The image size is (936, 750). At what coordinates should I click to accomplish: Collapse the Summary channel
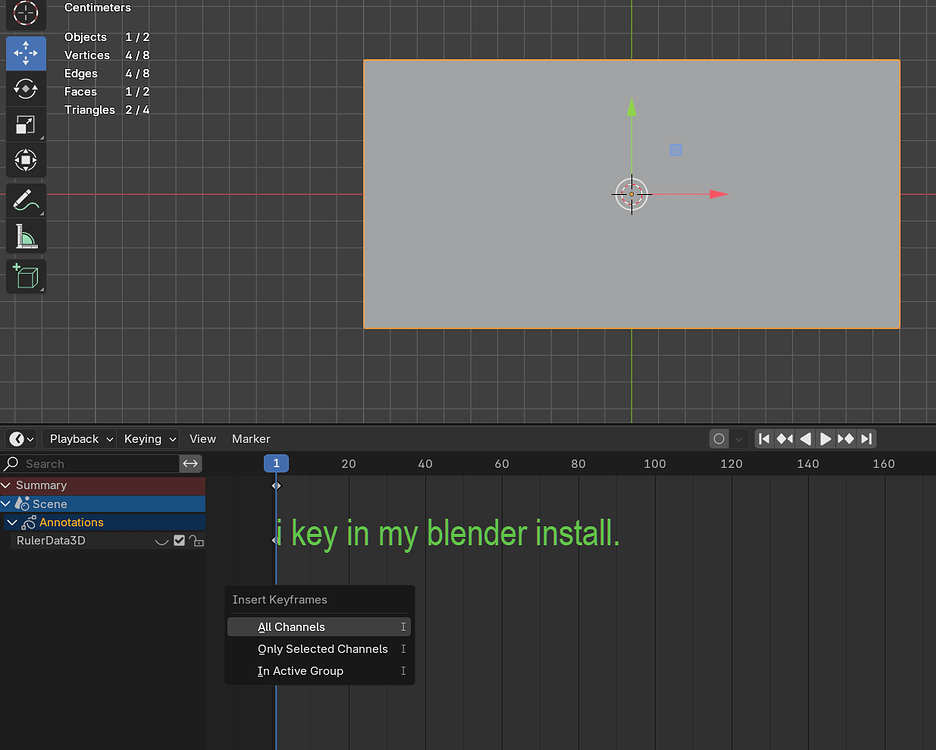tap(6, 485)
